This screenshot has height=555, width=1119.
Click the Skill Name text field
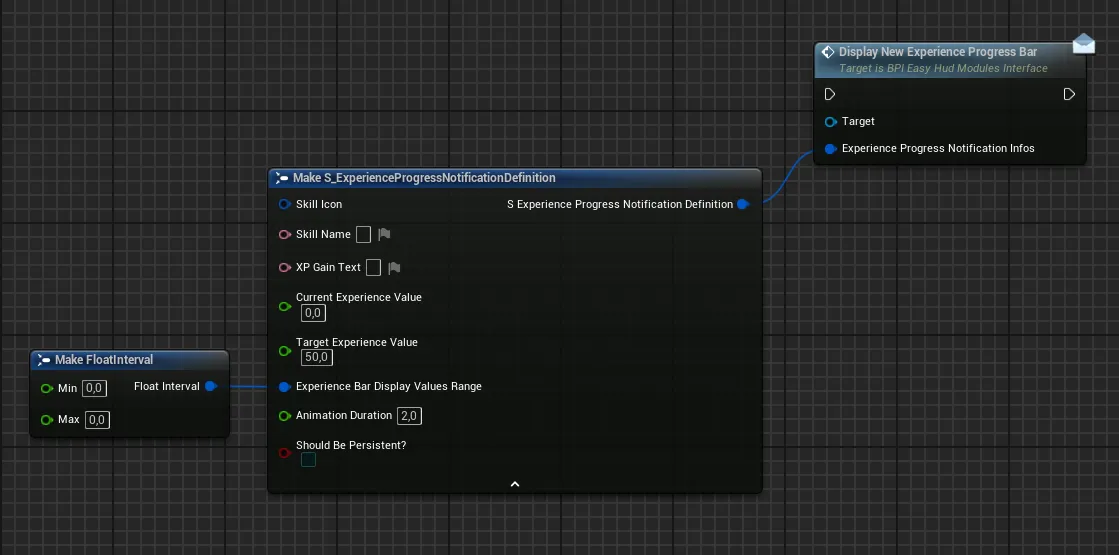click(x=363, y=234)
